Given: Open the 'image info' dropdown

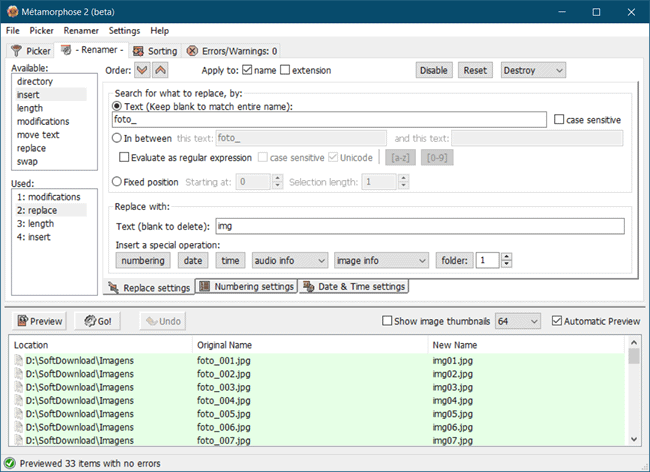Looking at the screenshot, I should click(381, 261).
